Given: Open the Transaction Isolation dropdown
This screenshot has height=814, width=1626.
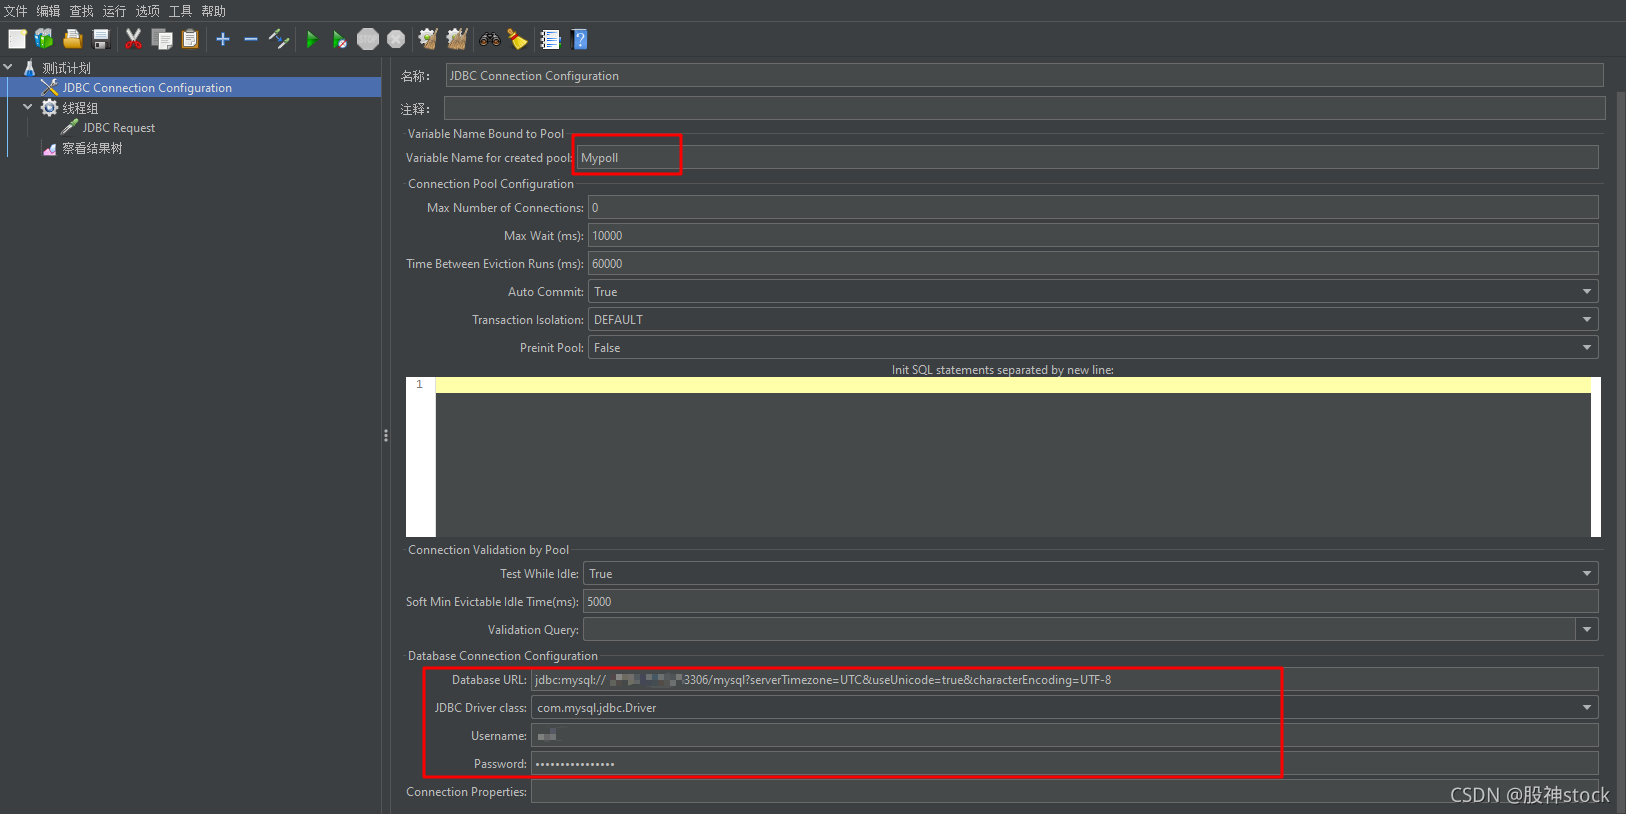Looking at the screenshot, I should pos(1093,320).
